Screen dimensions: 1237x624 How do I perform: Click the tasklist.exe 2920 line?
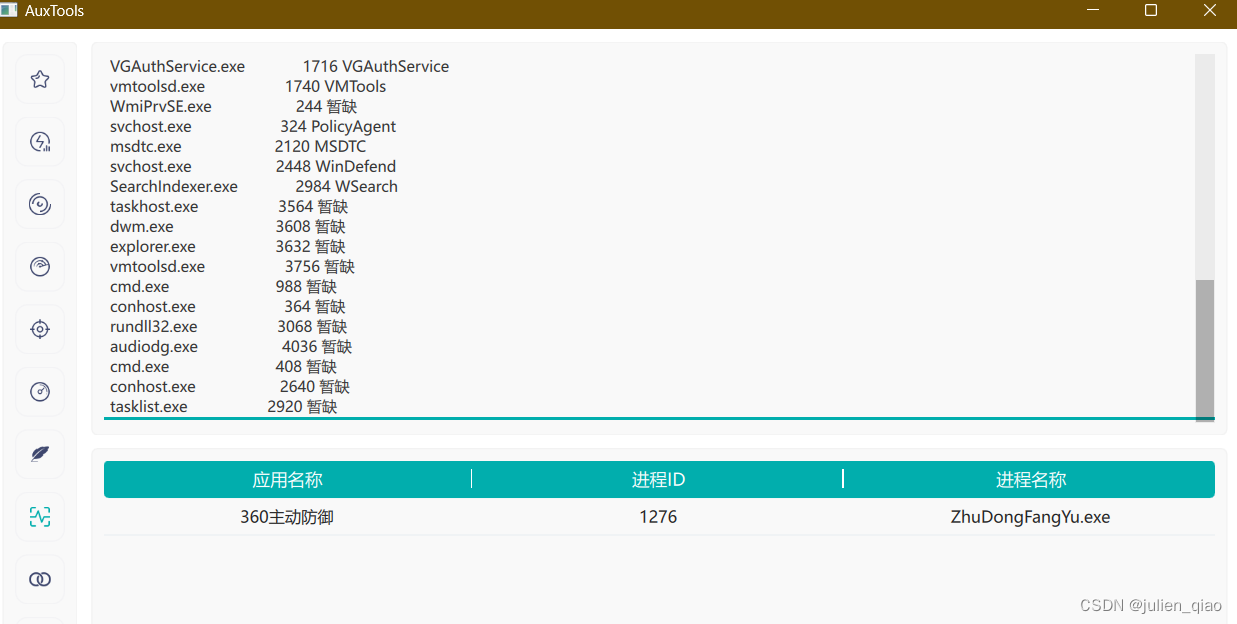(x=224, y=406)
